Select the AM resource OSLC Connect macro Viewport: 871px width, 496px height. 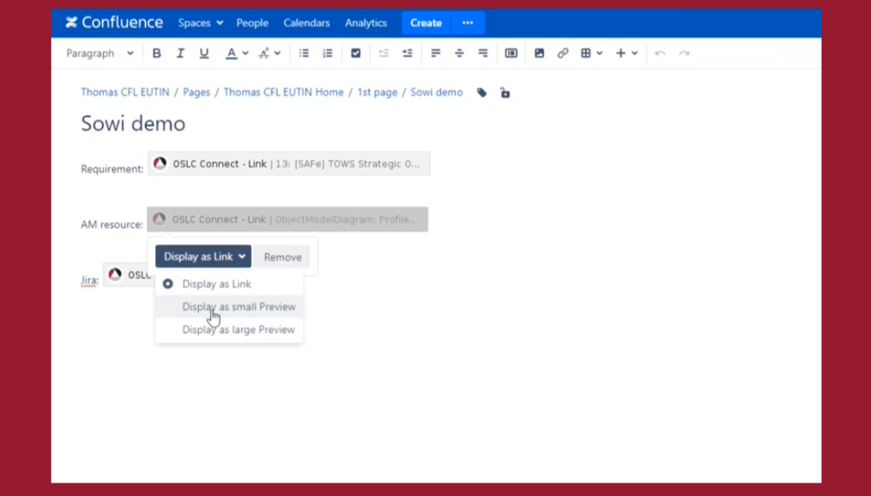(287, 219)
